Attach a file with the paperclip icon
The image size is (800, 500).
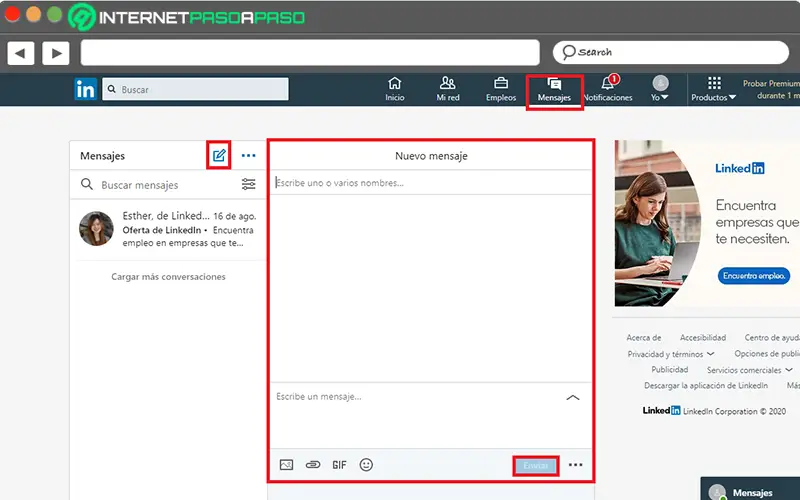(x=313, y=465)
